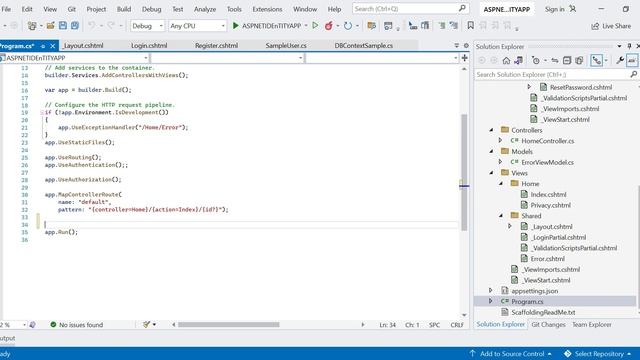Click the Open File folder icon

(50, 26)
